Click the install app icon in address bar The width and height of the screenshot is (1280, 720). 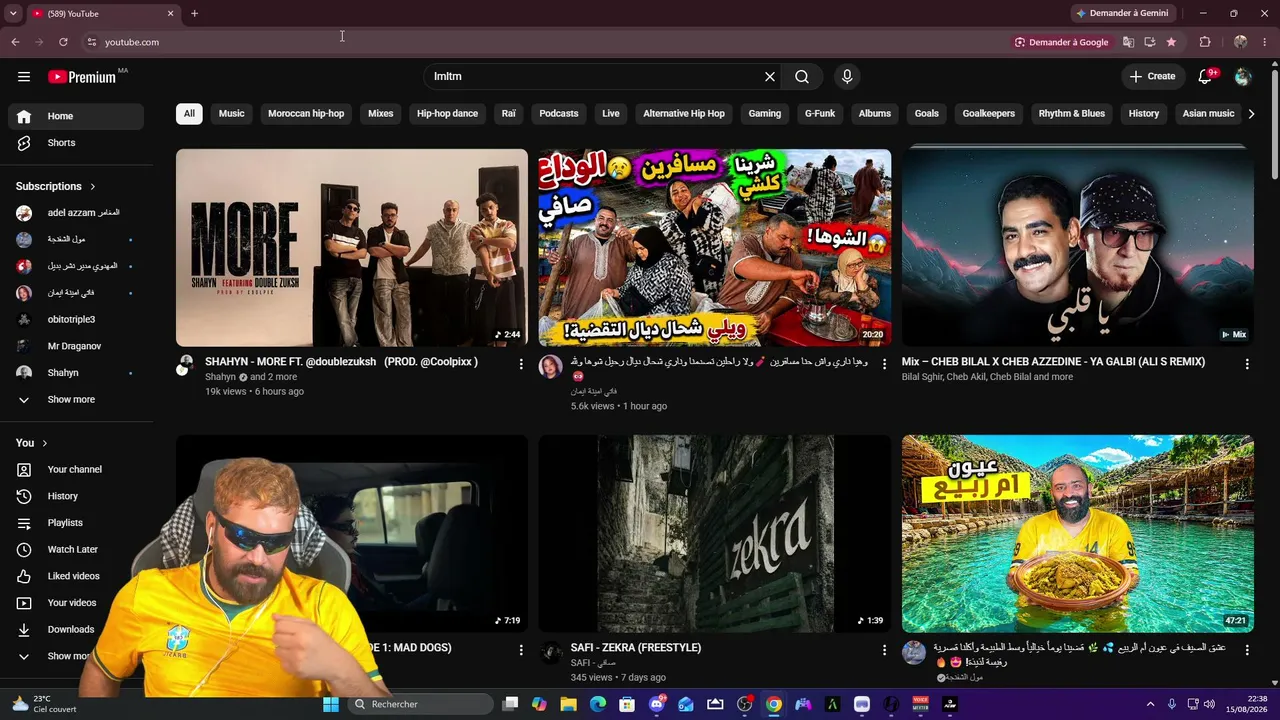click(x=1150, y=42)
